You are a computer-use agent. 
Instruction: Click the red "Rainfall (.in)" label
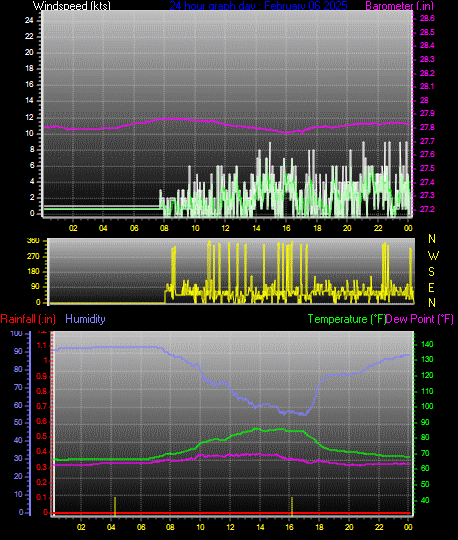(x=28, y=319)
